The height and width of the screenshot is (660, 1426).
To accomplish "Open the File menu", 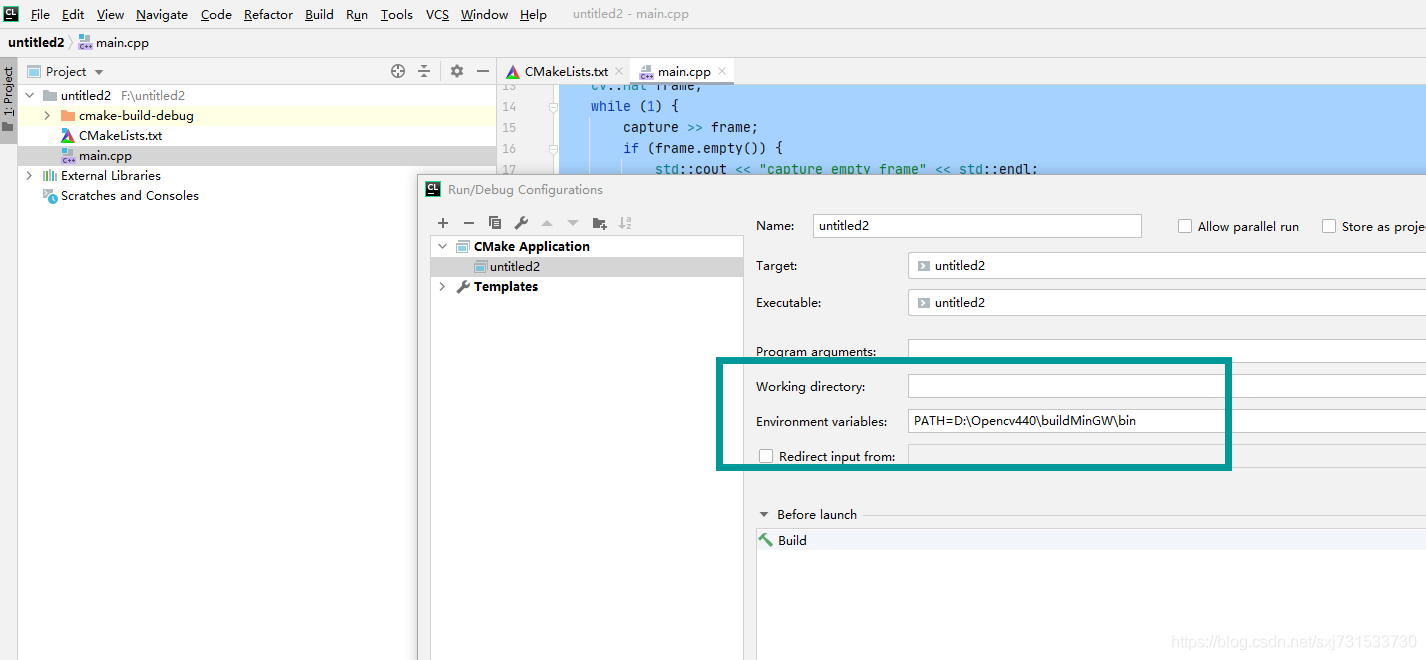I will tap(40, 14).
